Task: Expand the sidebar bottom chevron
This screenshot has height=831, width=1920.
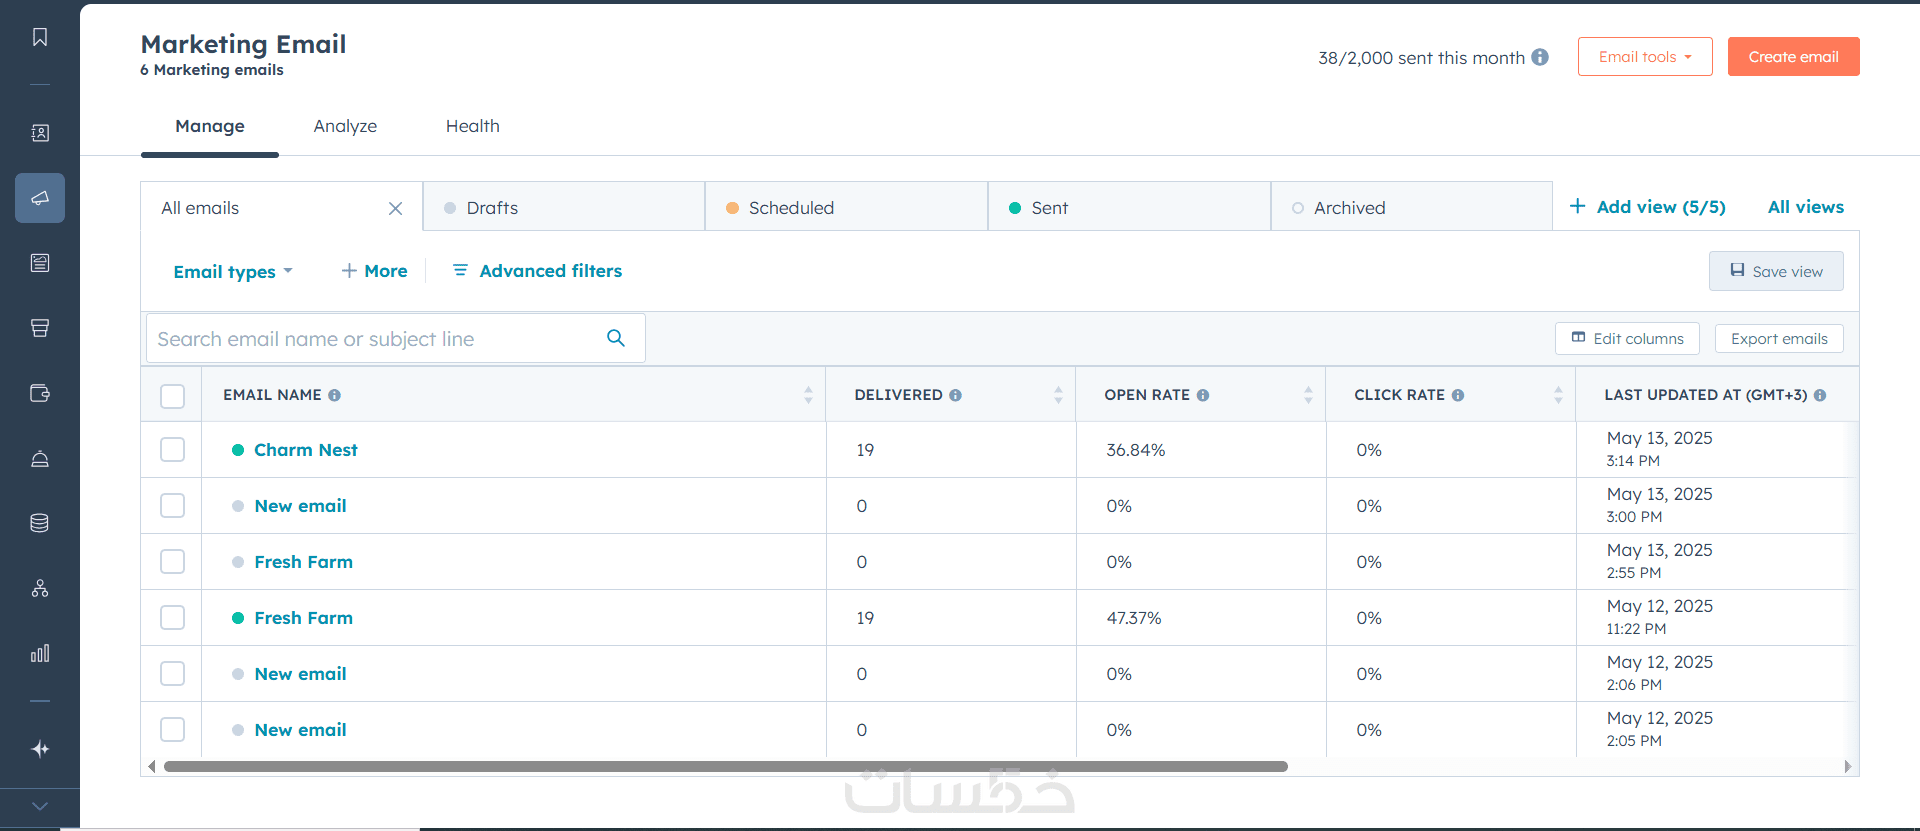Action: tap(40, 806)
